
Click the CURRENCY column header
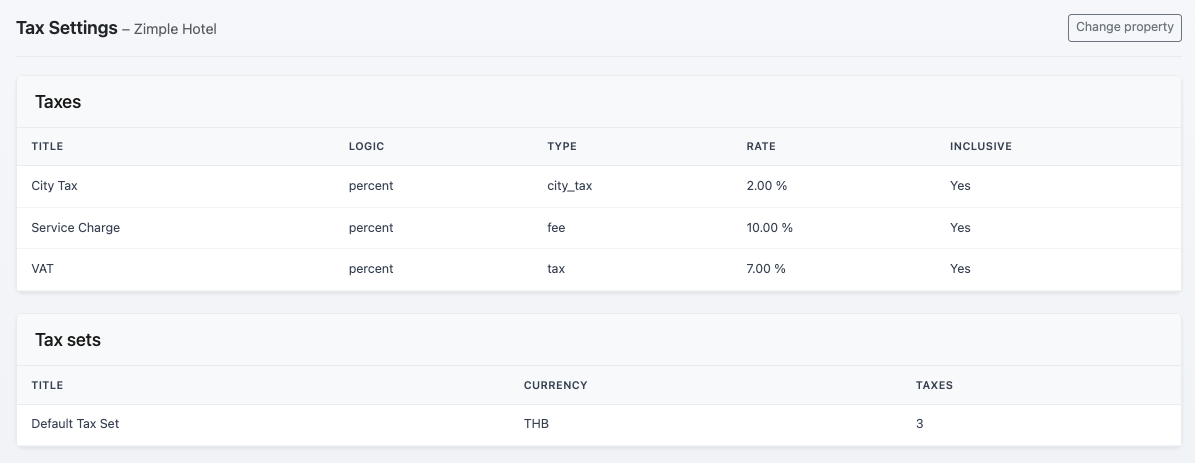[555, 385]
